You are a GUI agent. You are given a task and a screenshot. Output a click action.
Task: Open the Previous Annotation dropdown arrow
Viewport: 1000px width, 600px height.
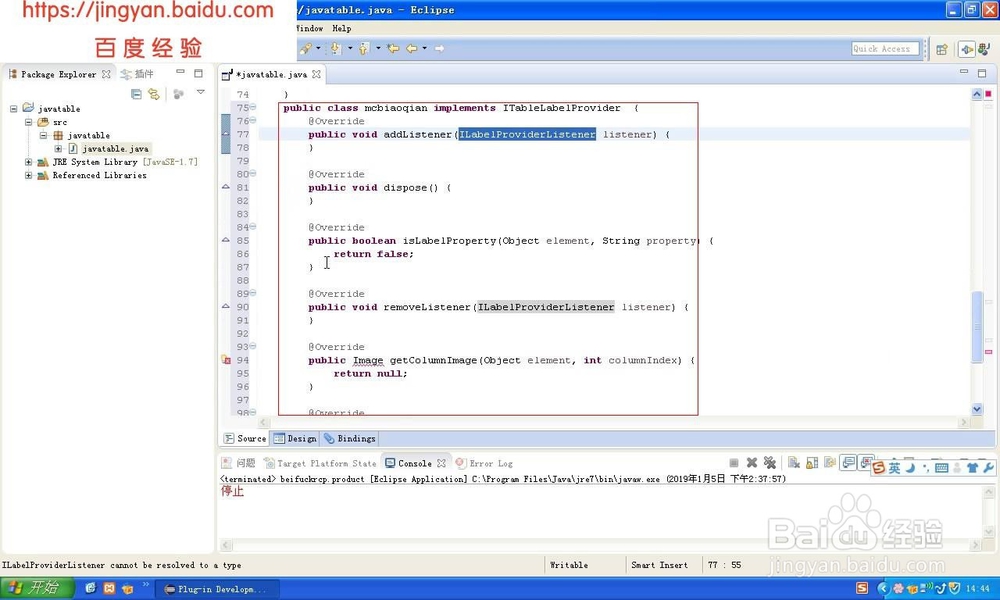click(x=378, y=48)
